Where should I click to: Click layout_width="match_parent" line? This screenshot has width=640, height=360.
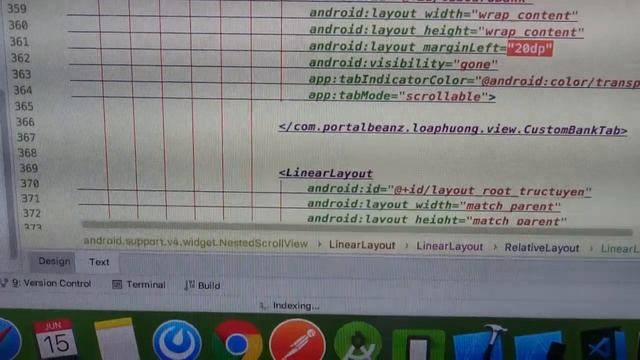point(434,205)
